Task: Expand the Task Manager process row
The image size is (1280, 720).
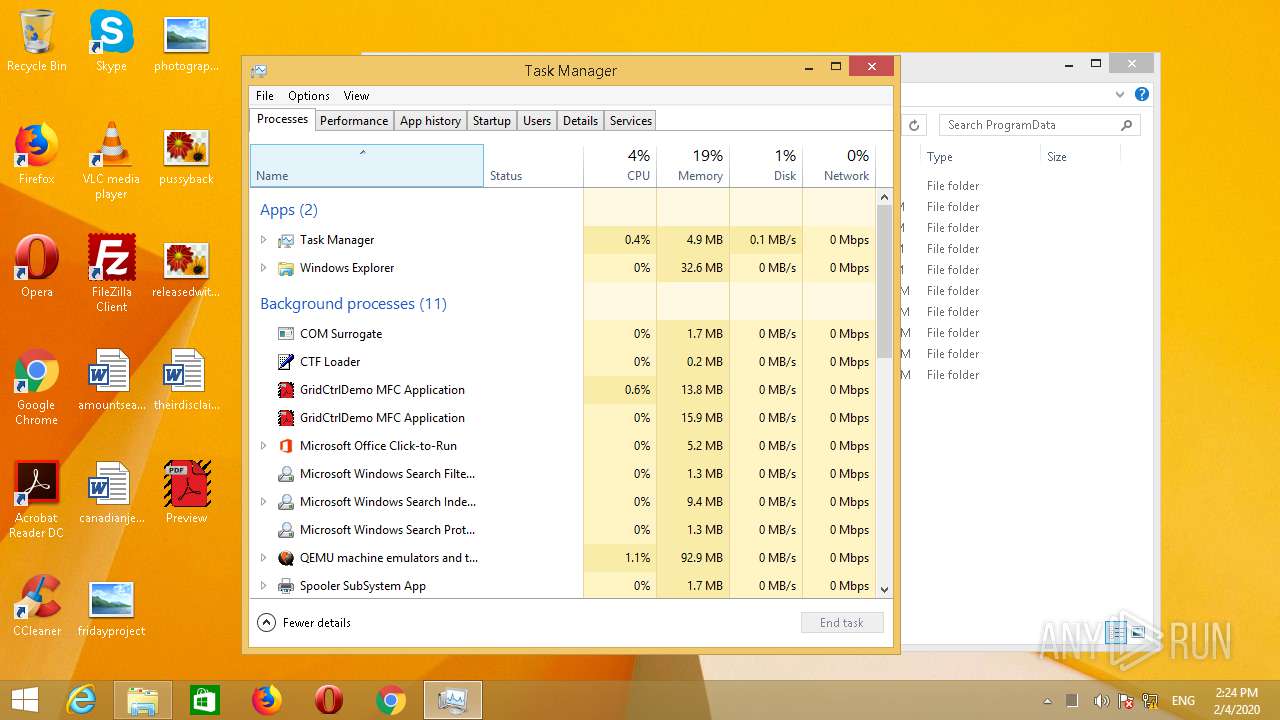Action: [264, 240]
